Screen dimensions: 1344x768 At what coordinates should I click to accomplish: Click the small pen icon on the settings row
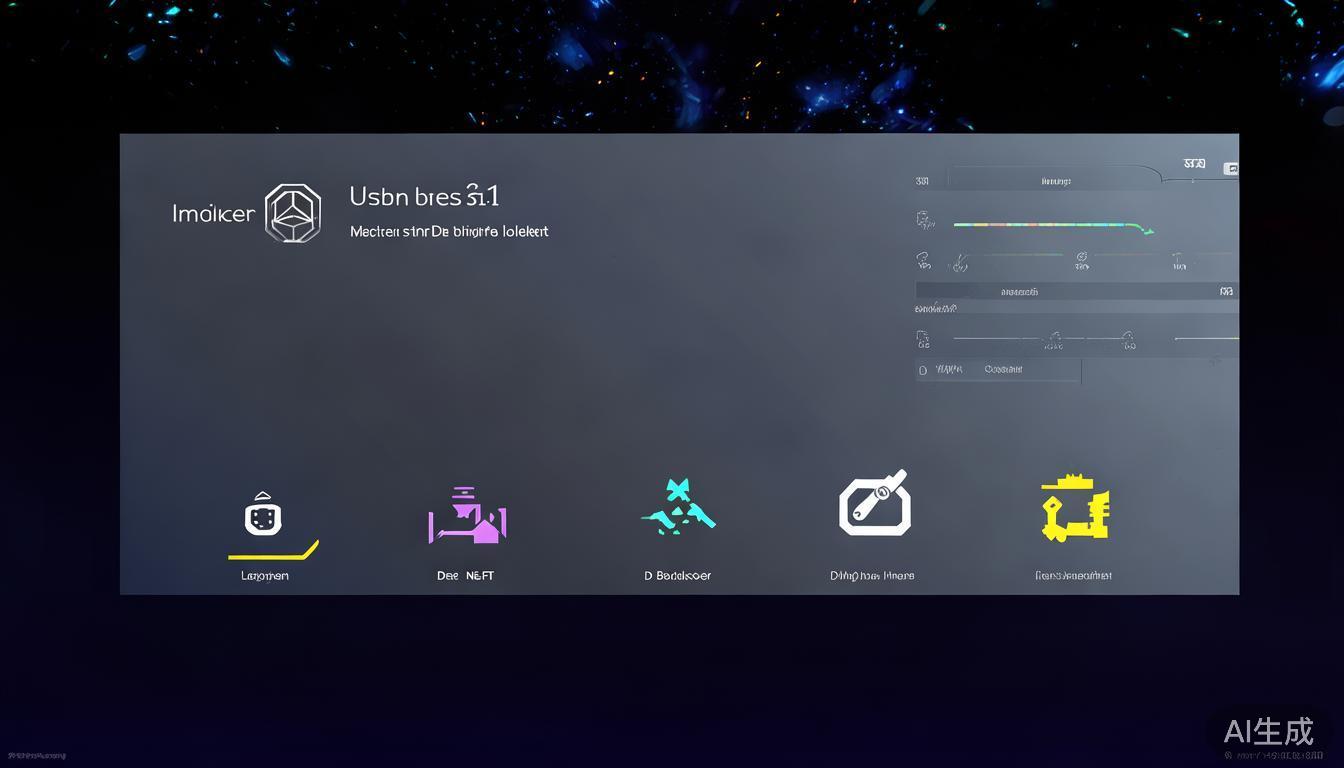960,262
